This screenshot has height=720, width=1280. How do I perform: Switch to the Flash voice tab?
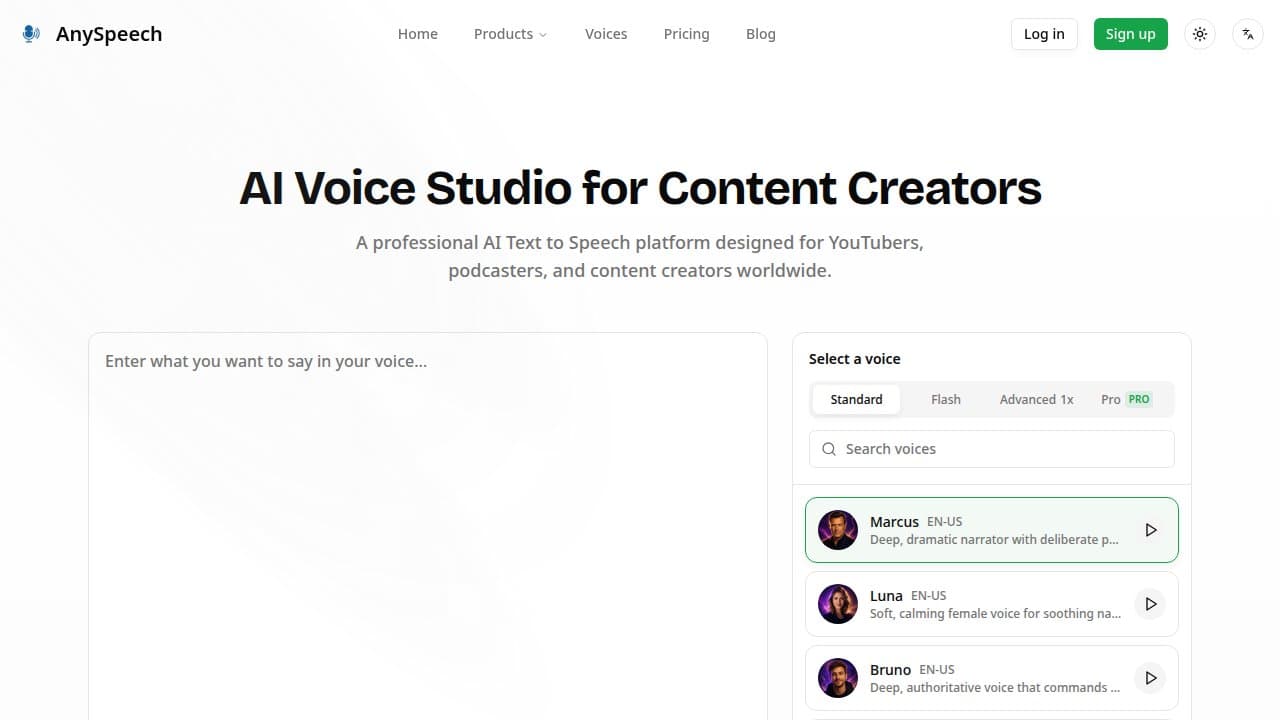[x=946, y=399]
